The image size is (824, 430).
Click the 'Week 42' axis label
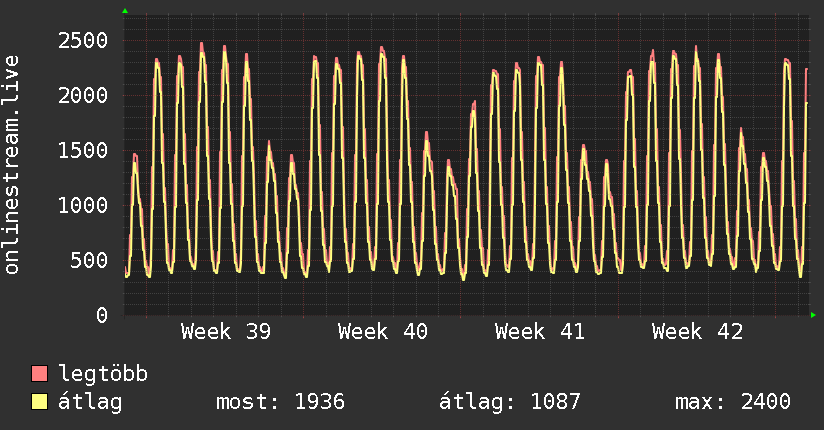click(697, 332)
